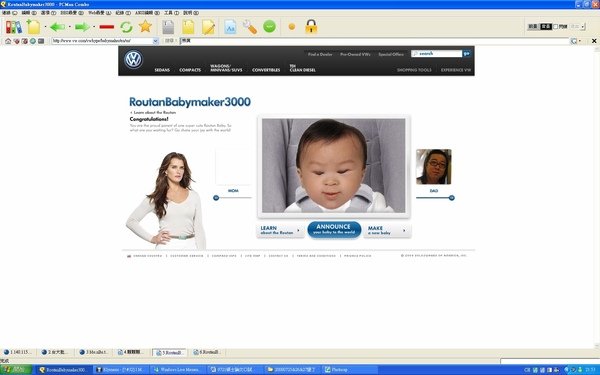Click the yellow paste note icon
This screenshot has width=600, height=375.
point(188,27)
